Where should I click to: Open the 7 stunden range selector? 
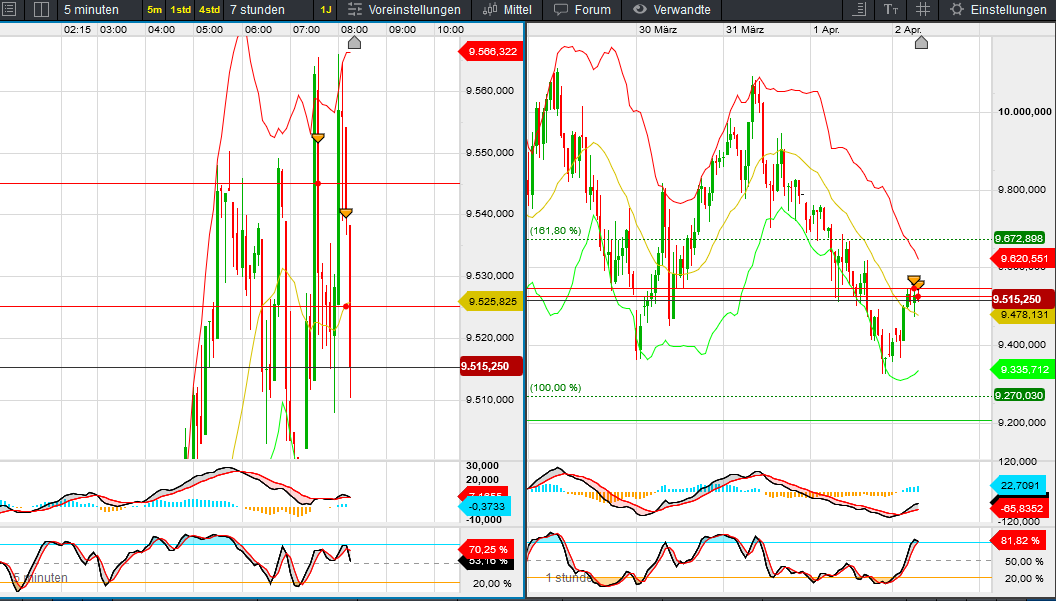(x=257, y=9)
